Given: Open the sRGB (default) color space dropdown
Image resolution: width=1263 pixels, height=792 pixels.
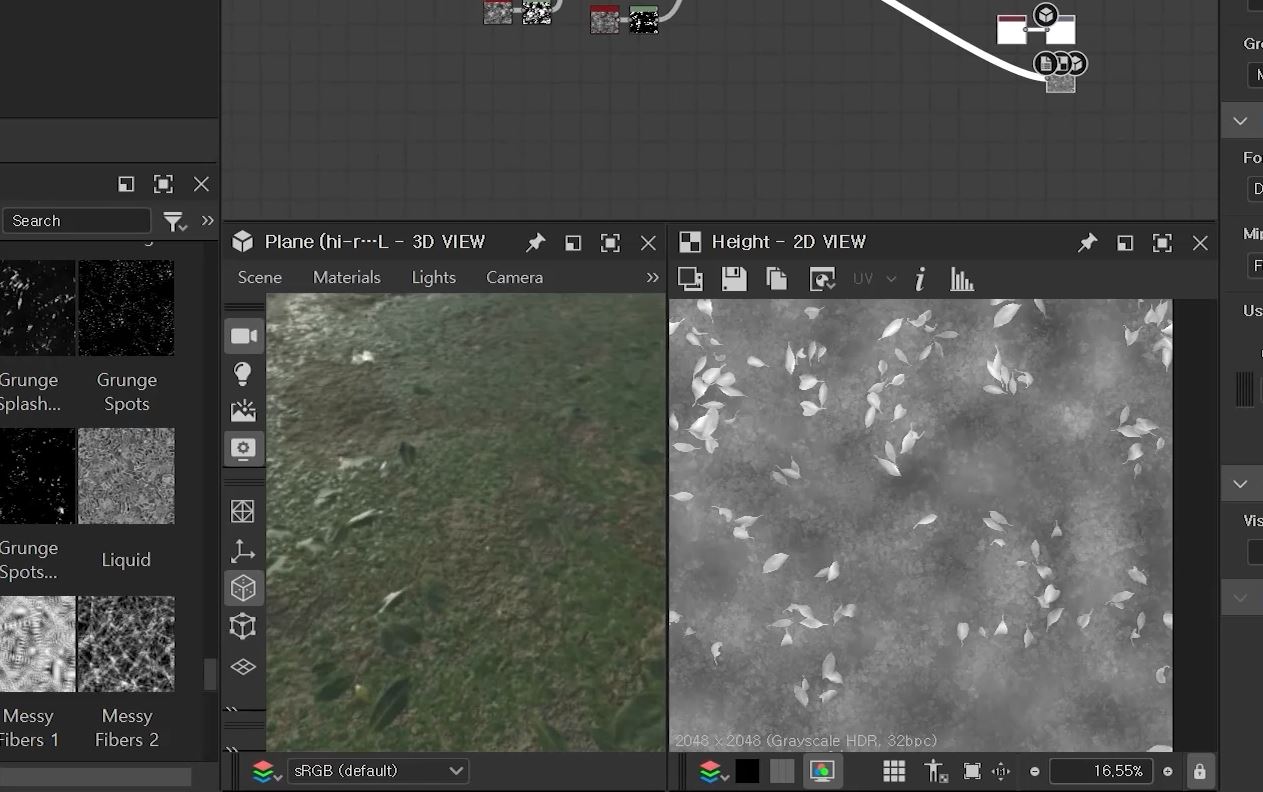Looking at the screenshot, I should (x=377, y=771).
